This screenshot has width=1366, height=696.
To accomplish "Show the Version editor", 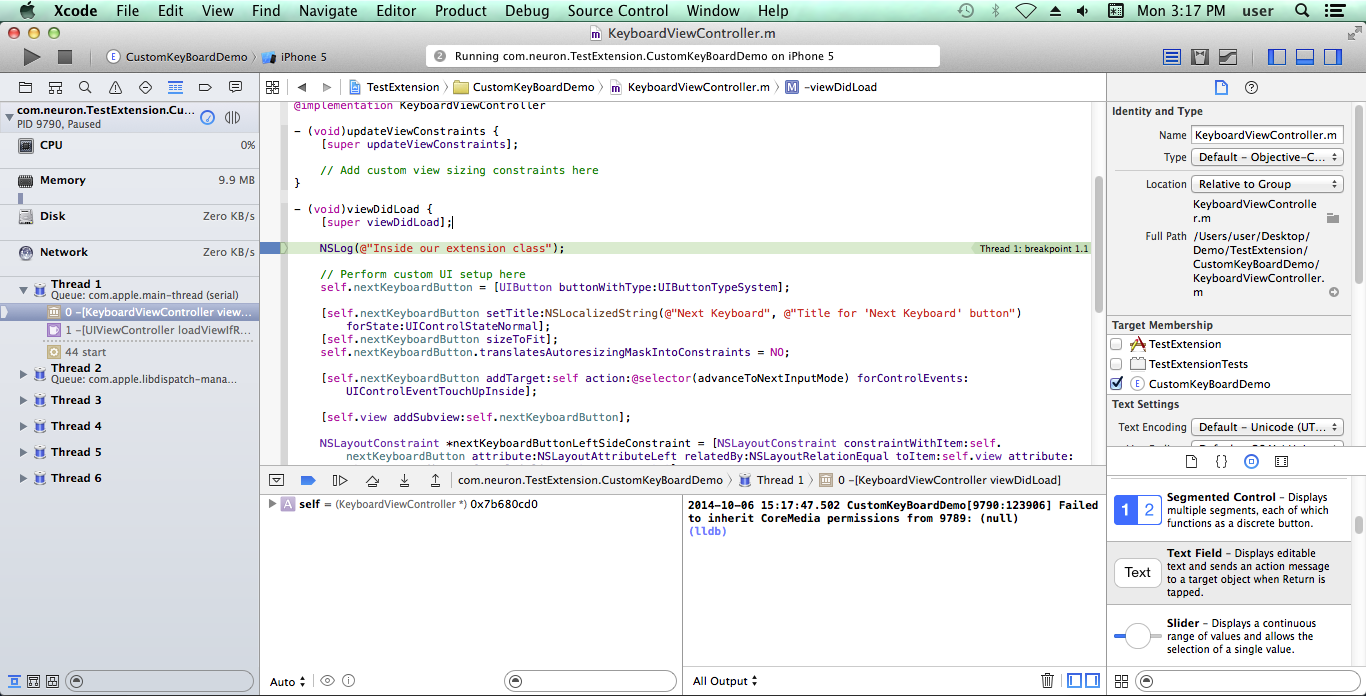I will pos(1228,57).
